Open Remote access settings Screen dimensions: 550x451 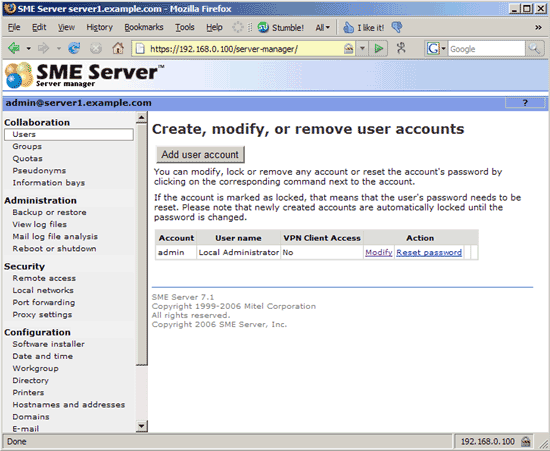coord(44,278)
